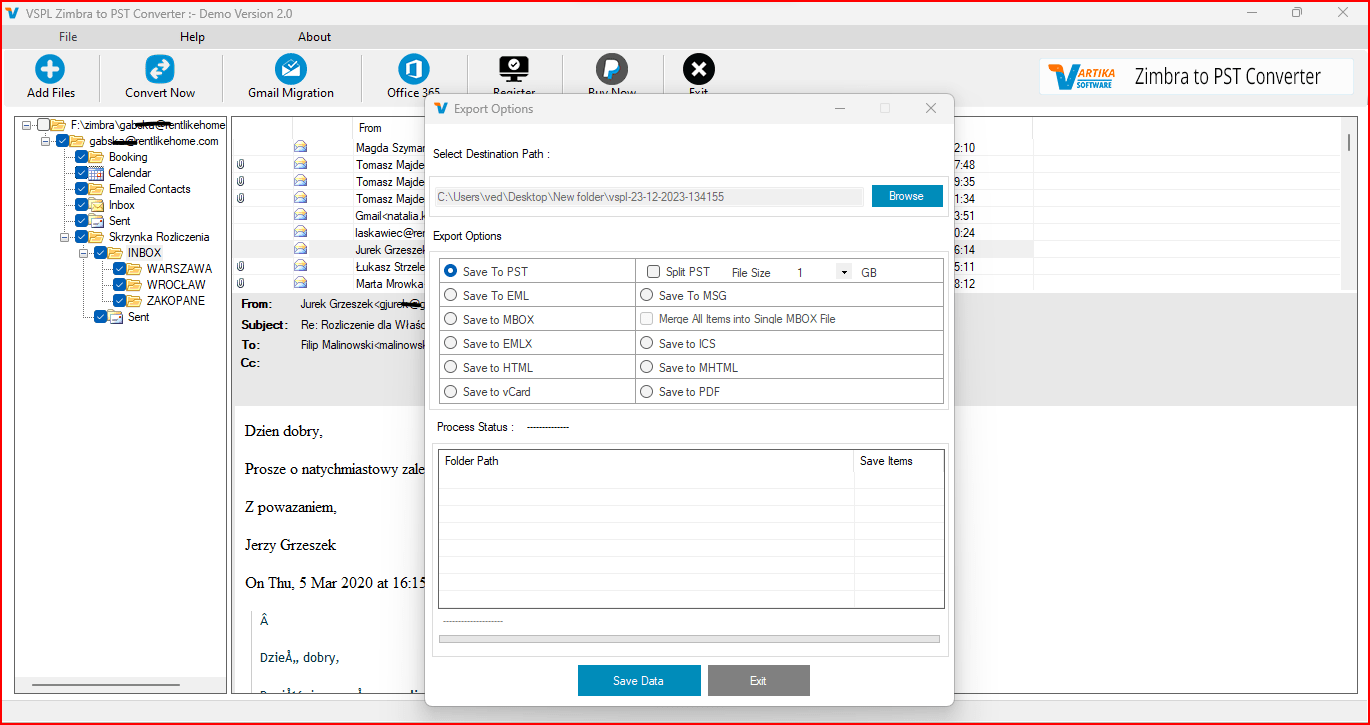This screenshot has width=1370, height=725.
Task: Click the Browse button
Action: (907, 196)
